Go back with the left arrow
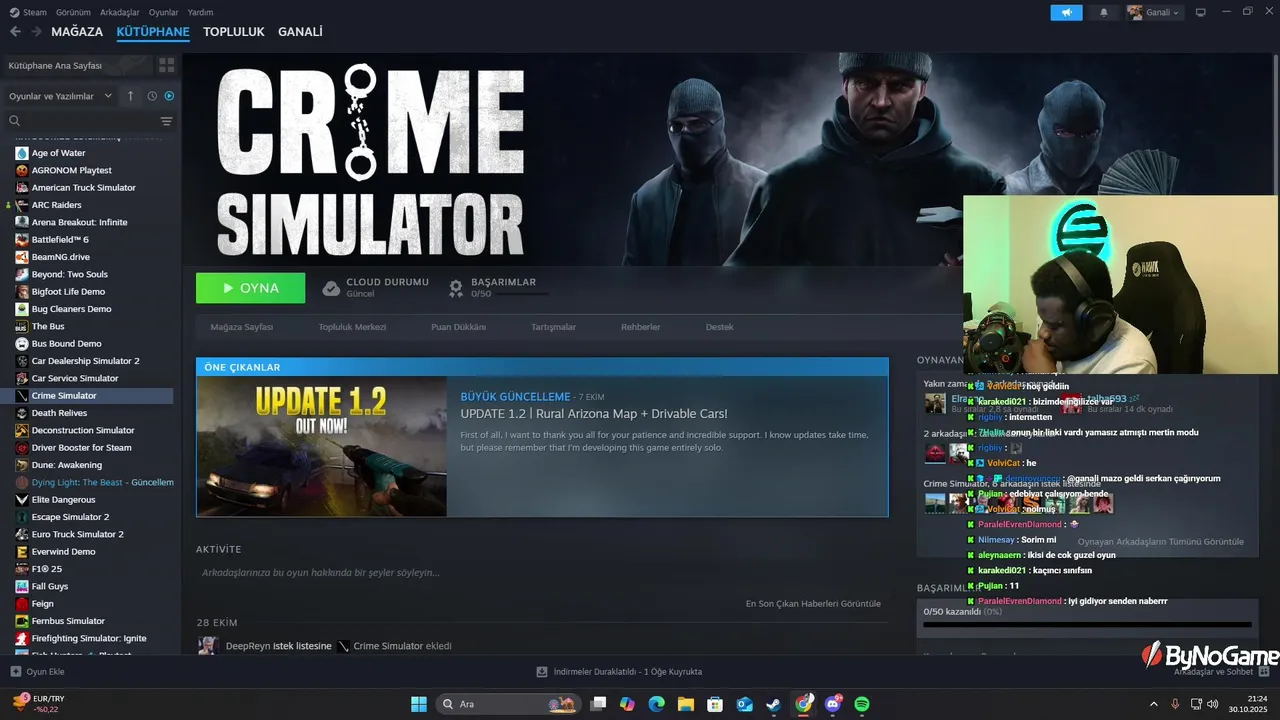This screenshot has height=720, width=1280. click(x=15, y=32)
